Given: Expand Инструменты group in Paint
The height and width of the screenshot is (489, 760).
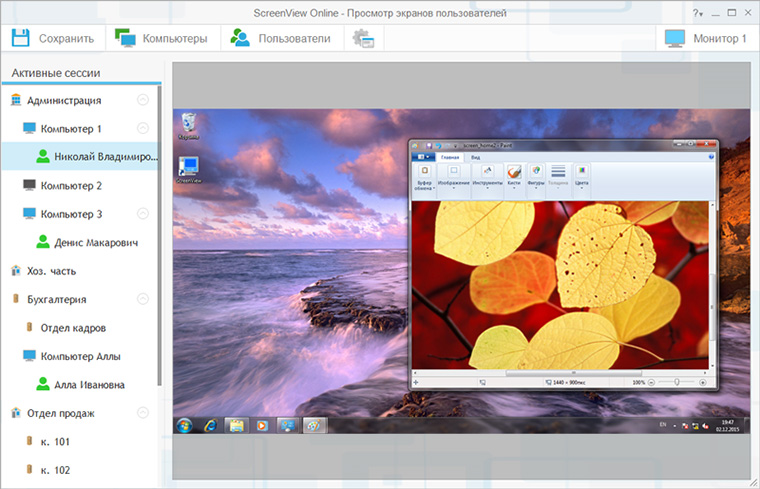Looking at the screenshot, I should tap(487, 177).
